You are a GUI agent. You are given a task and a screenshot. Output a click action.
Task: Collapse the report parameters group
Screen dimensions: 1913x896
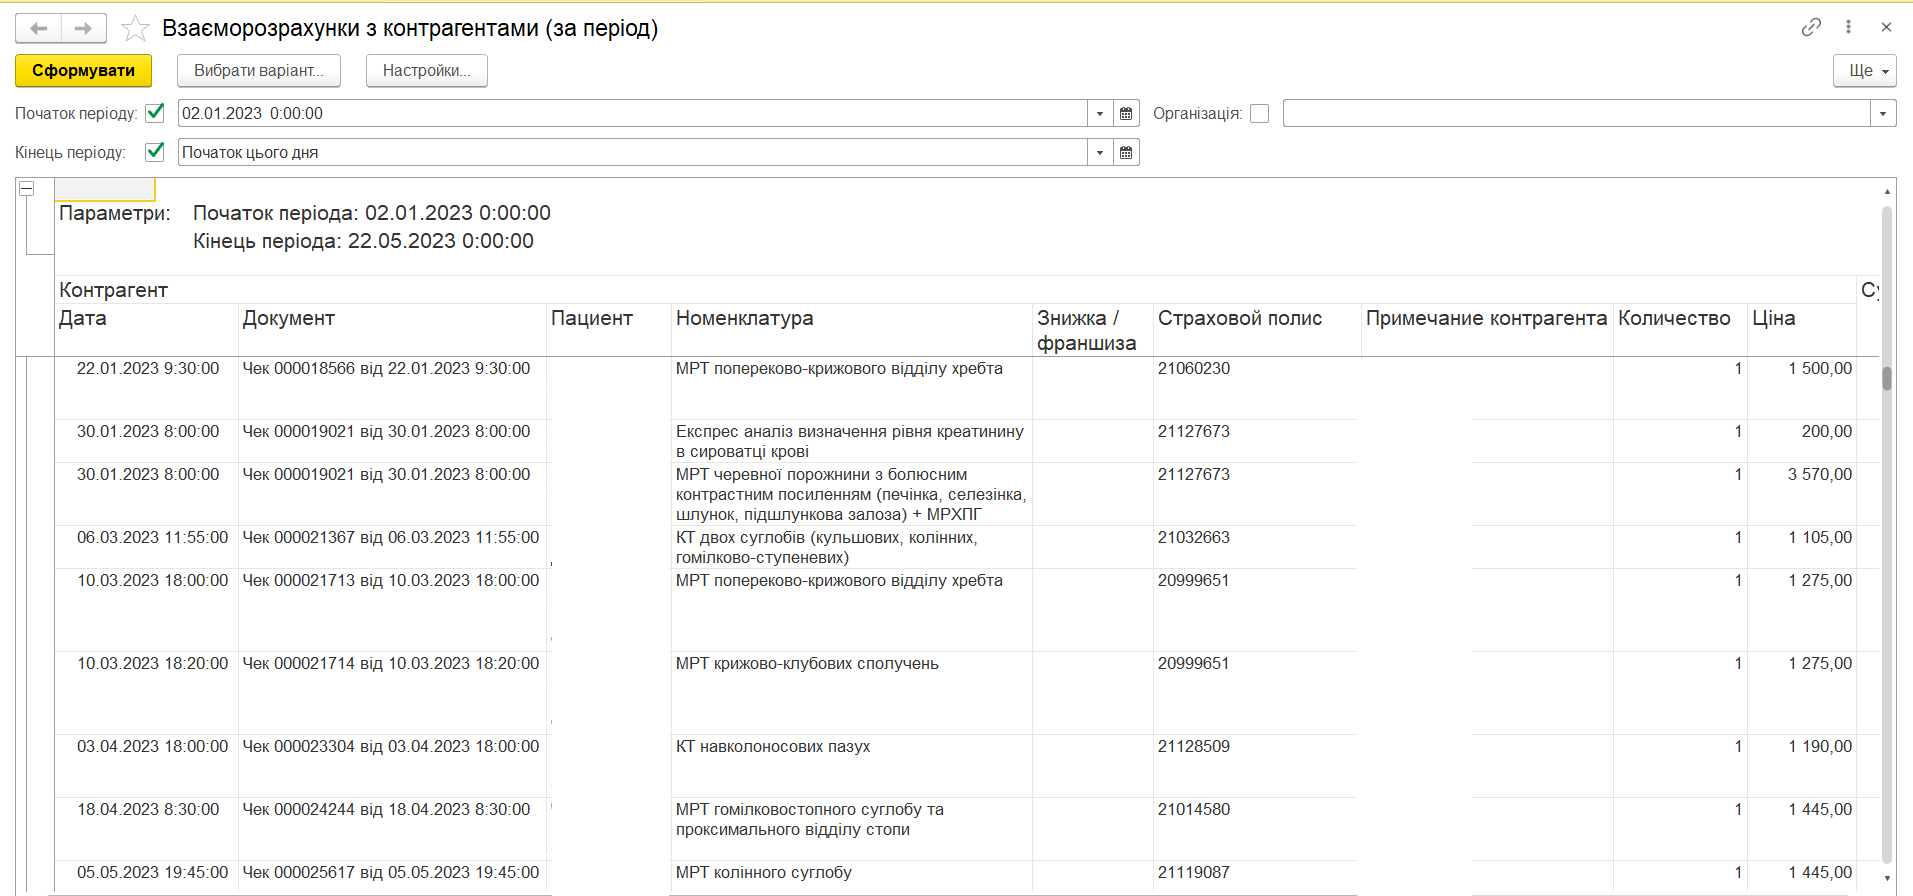coord(27,188)
